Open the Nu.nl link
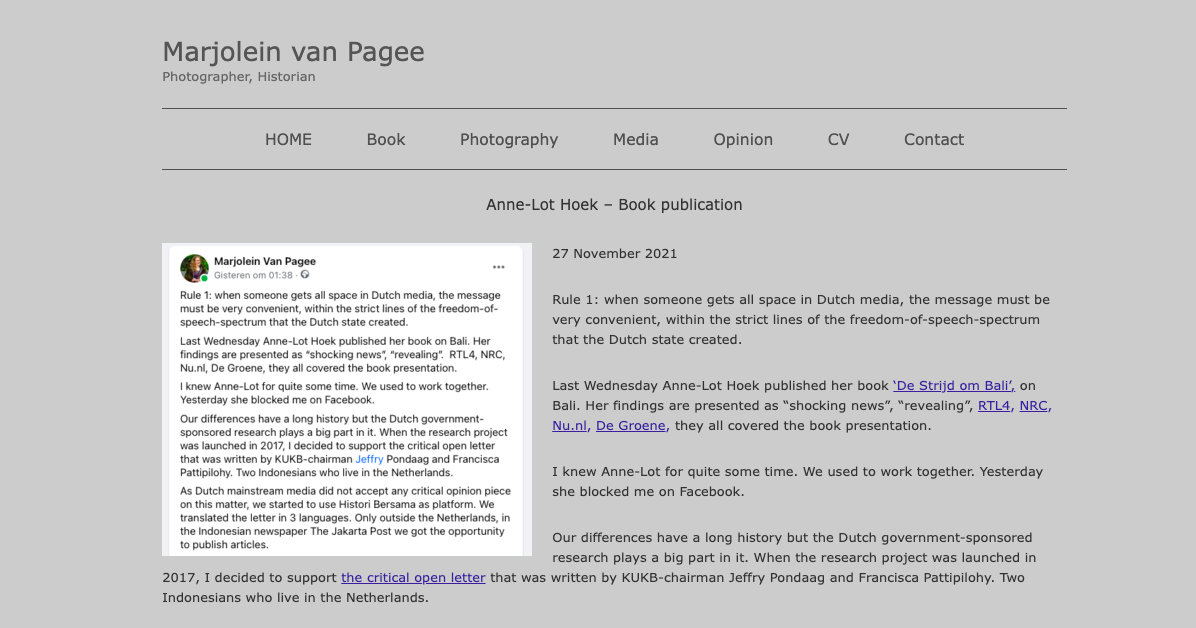 [x=570, y=426]
